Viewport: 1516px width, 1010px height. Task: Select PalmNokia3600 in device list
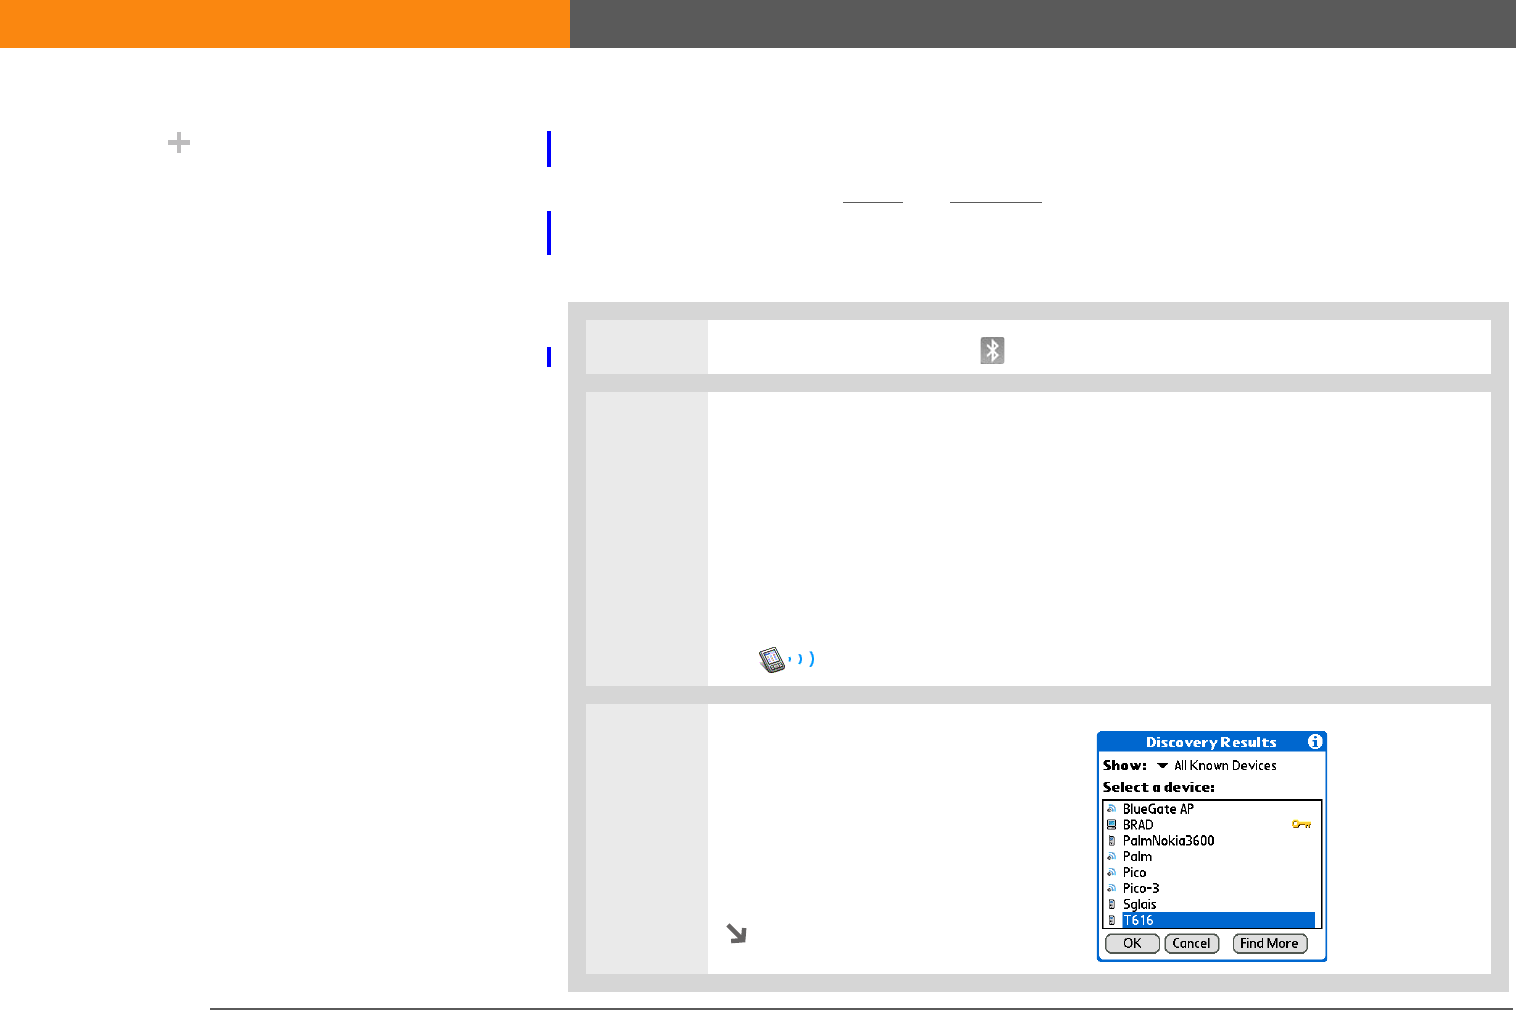pyautogui.click(x=1168, y=841)
